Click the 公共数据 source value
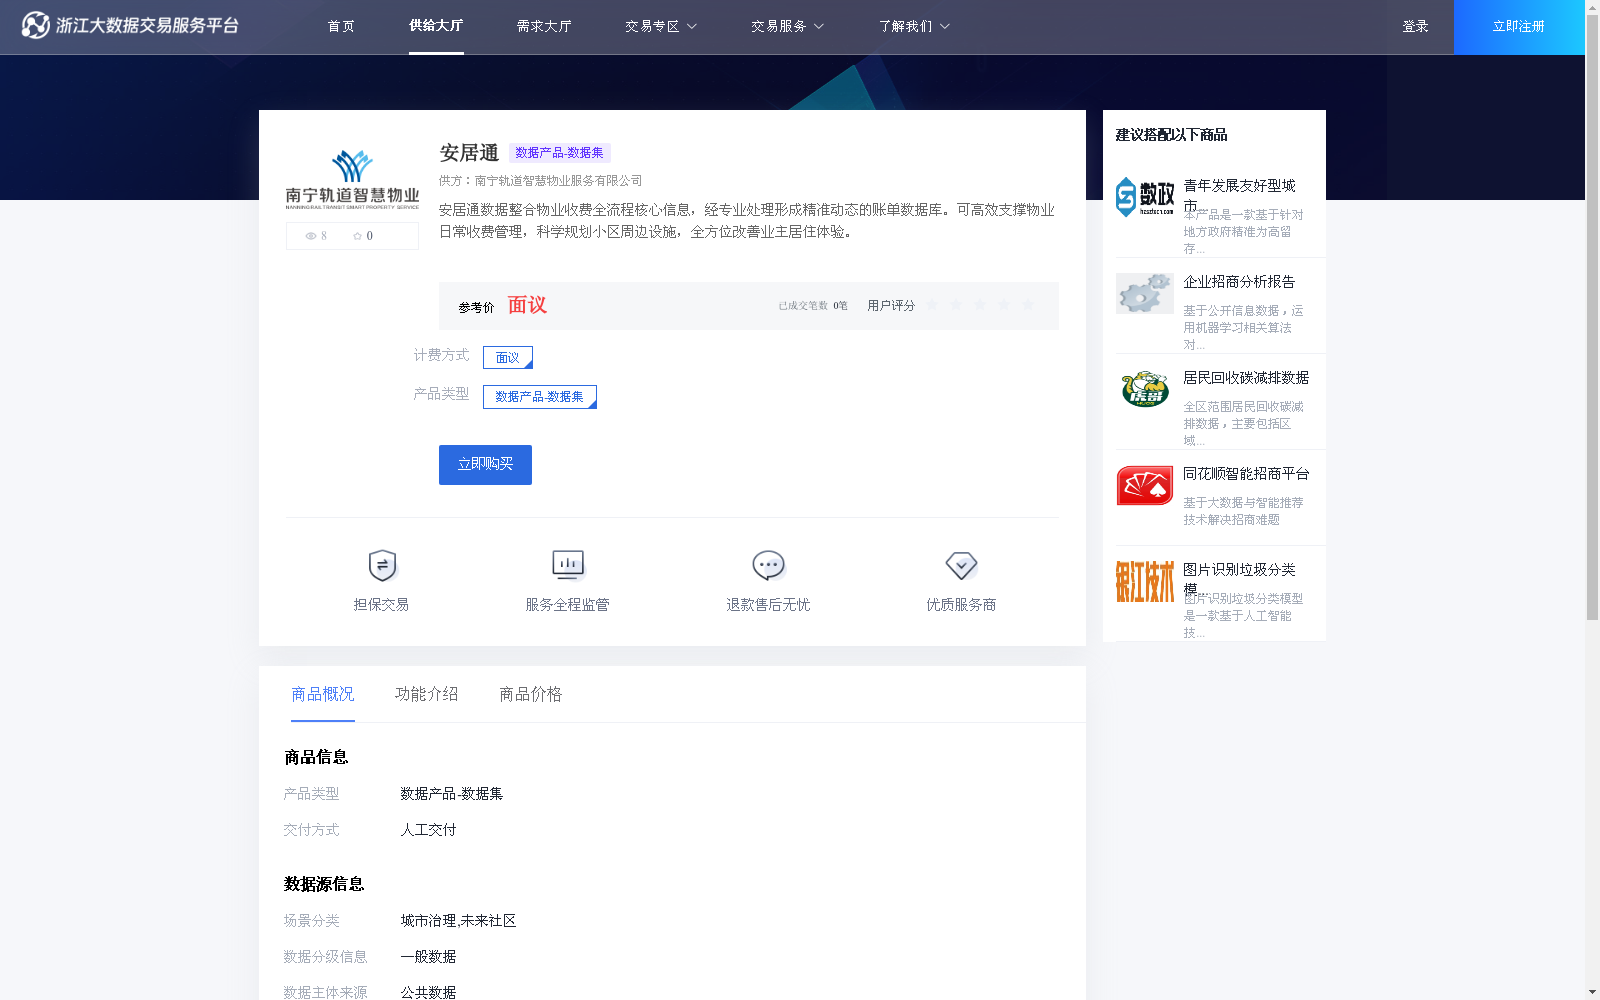This screenshot has width=1600, height=1000. click(428, 993)
